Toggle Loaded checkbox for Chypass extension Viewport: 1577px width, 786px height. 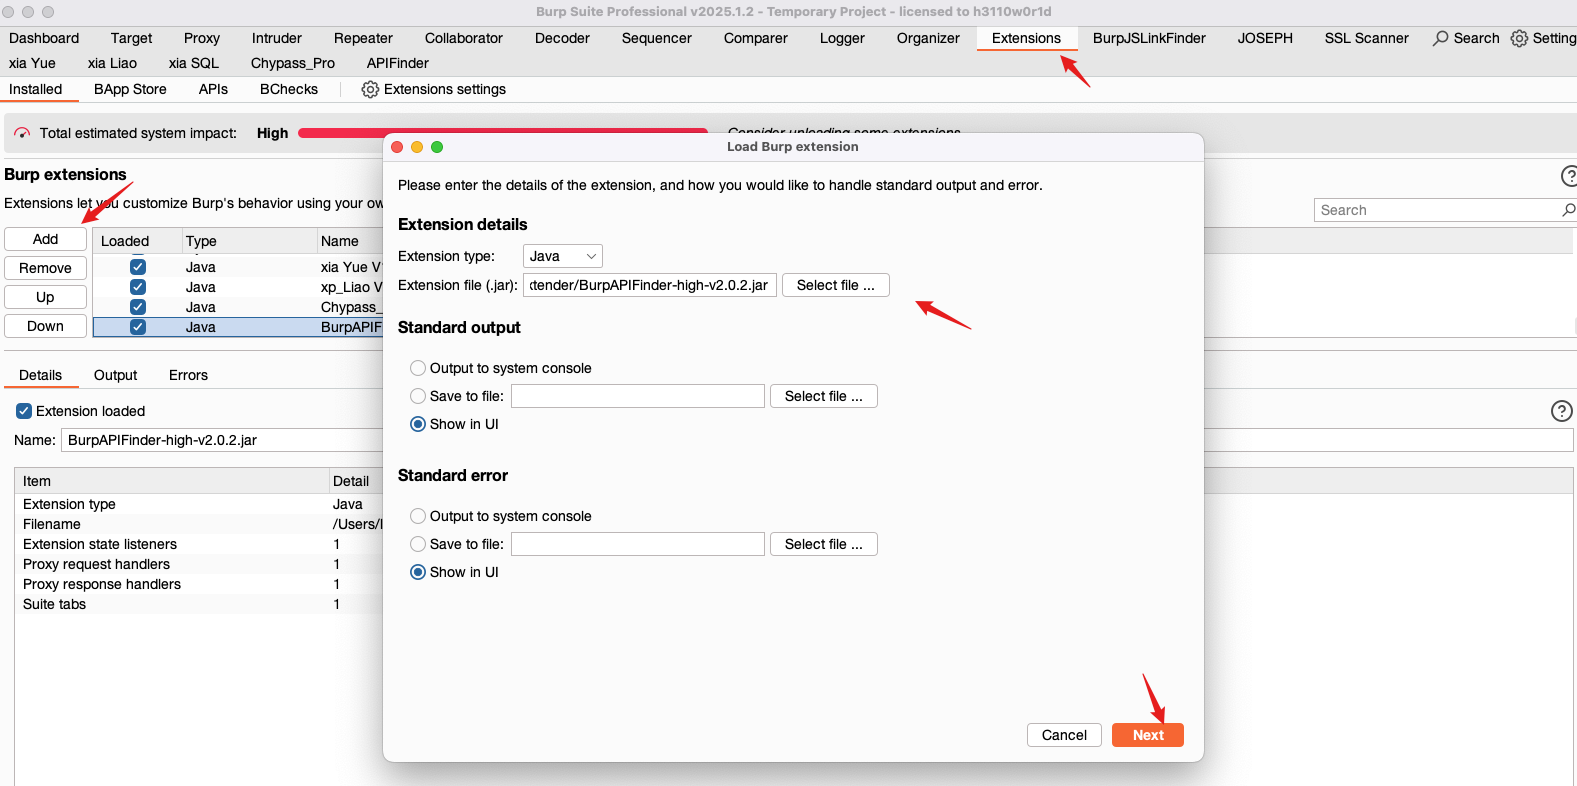pyautogui.click(x=138, y=307)
